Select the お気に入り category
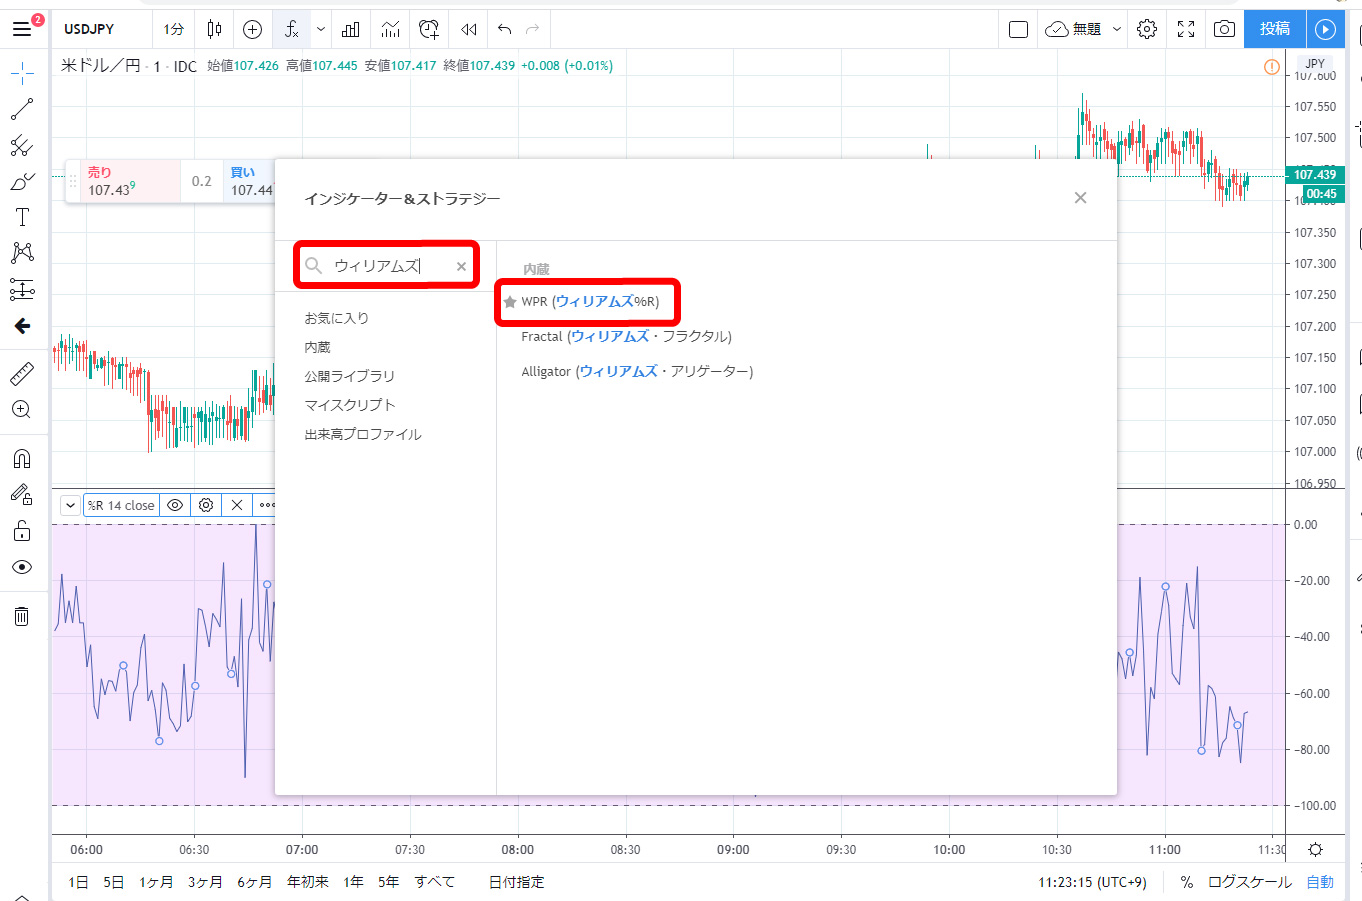The image size is (1362, 901). click(337, 318)
